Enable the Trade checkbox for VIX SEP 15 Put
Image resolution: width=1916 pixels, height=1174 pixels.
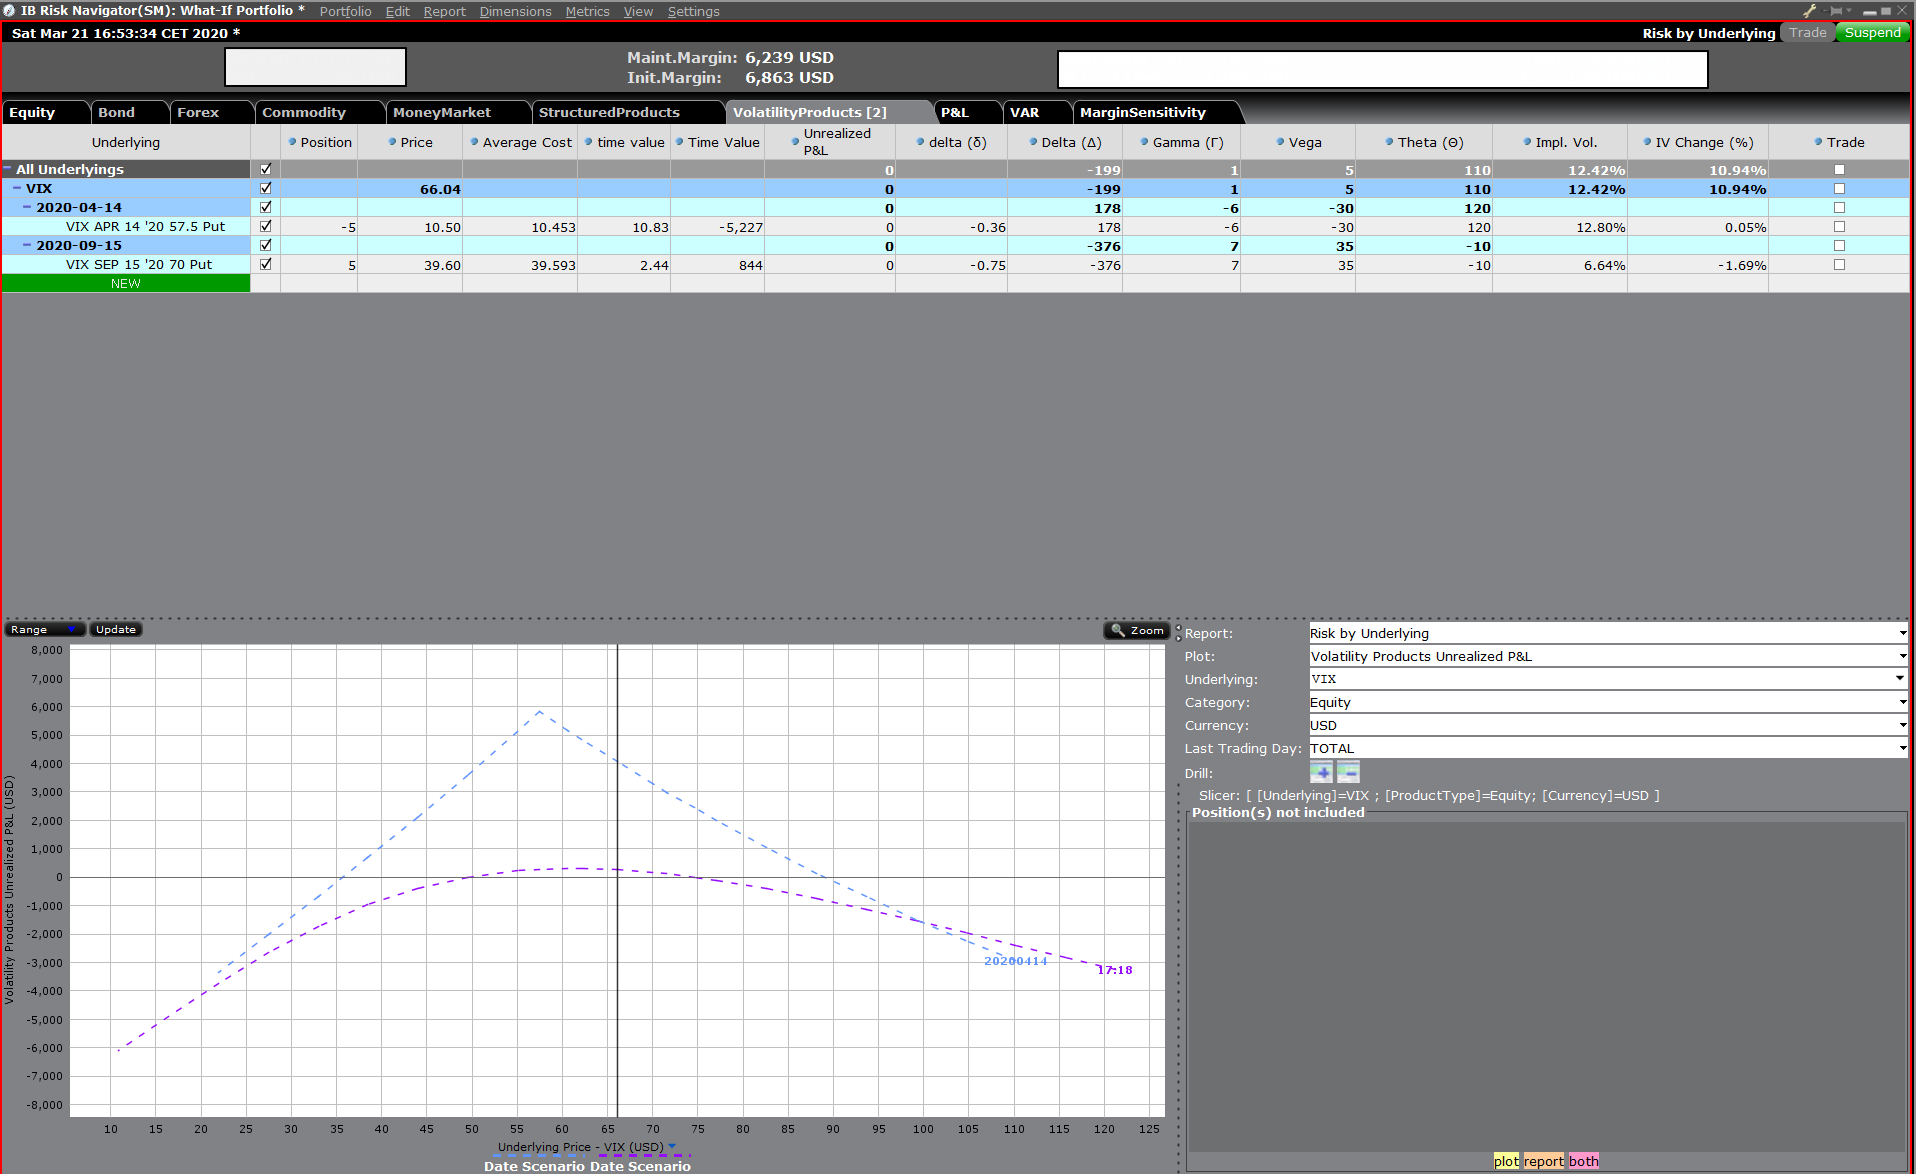click(1839, 264)
